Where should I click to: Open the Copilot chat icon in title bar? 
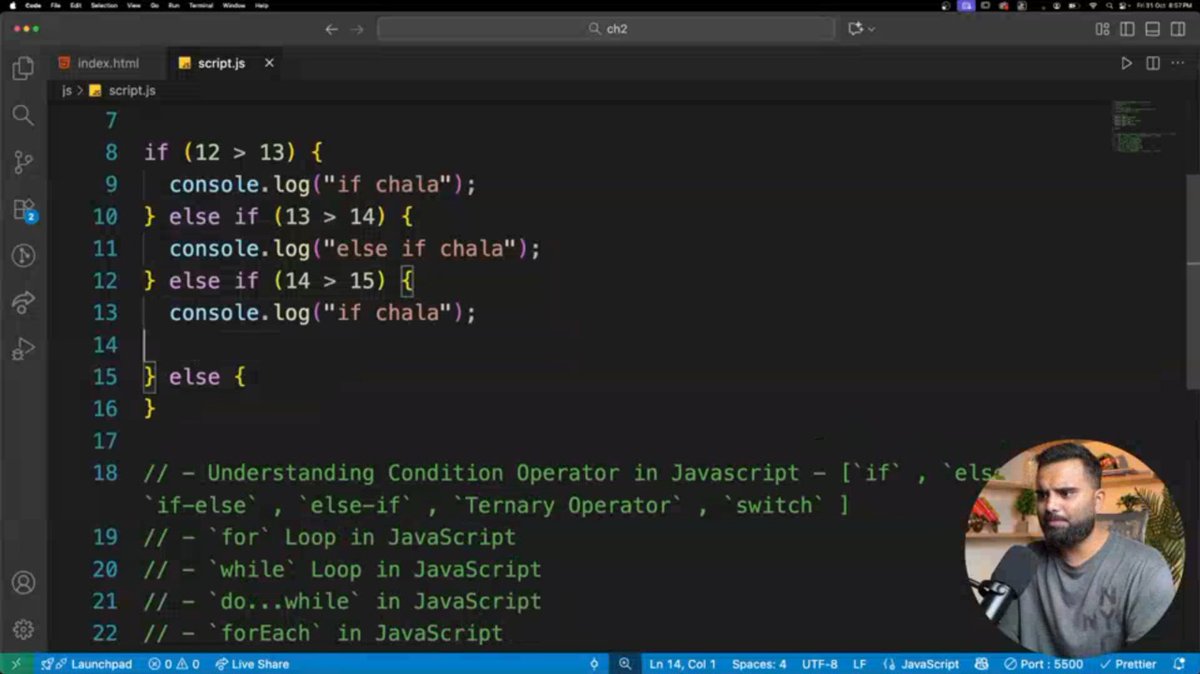point(855,29)
